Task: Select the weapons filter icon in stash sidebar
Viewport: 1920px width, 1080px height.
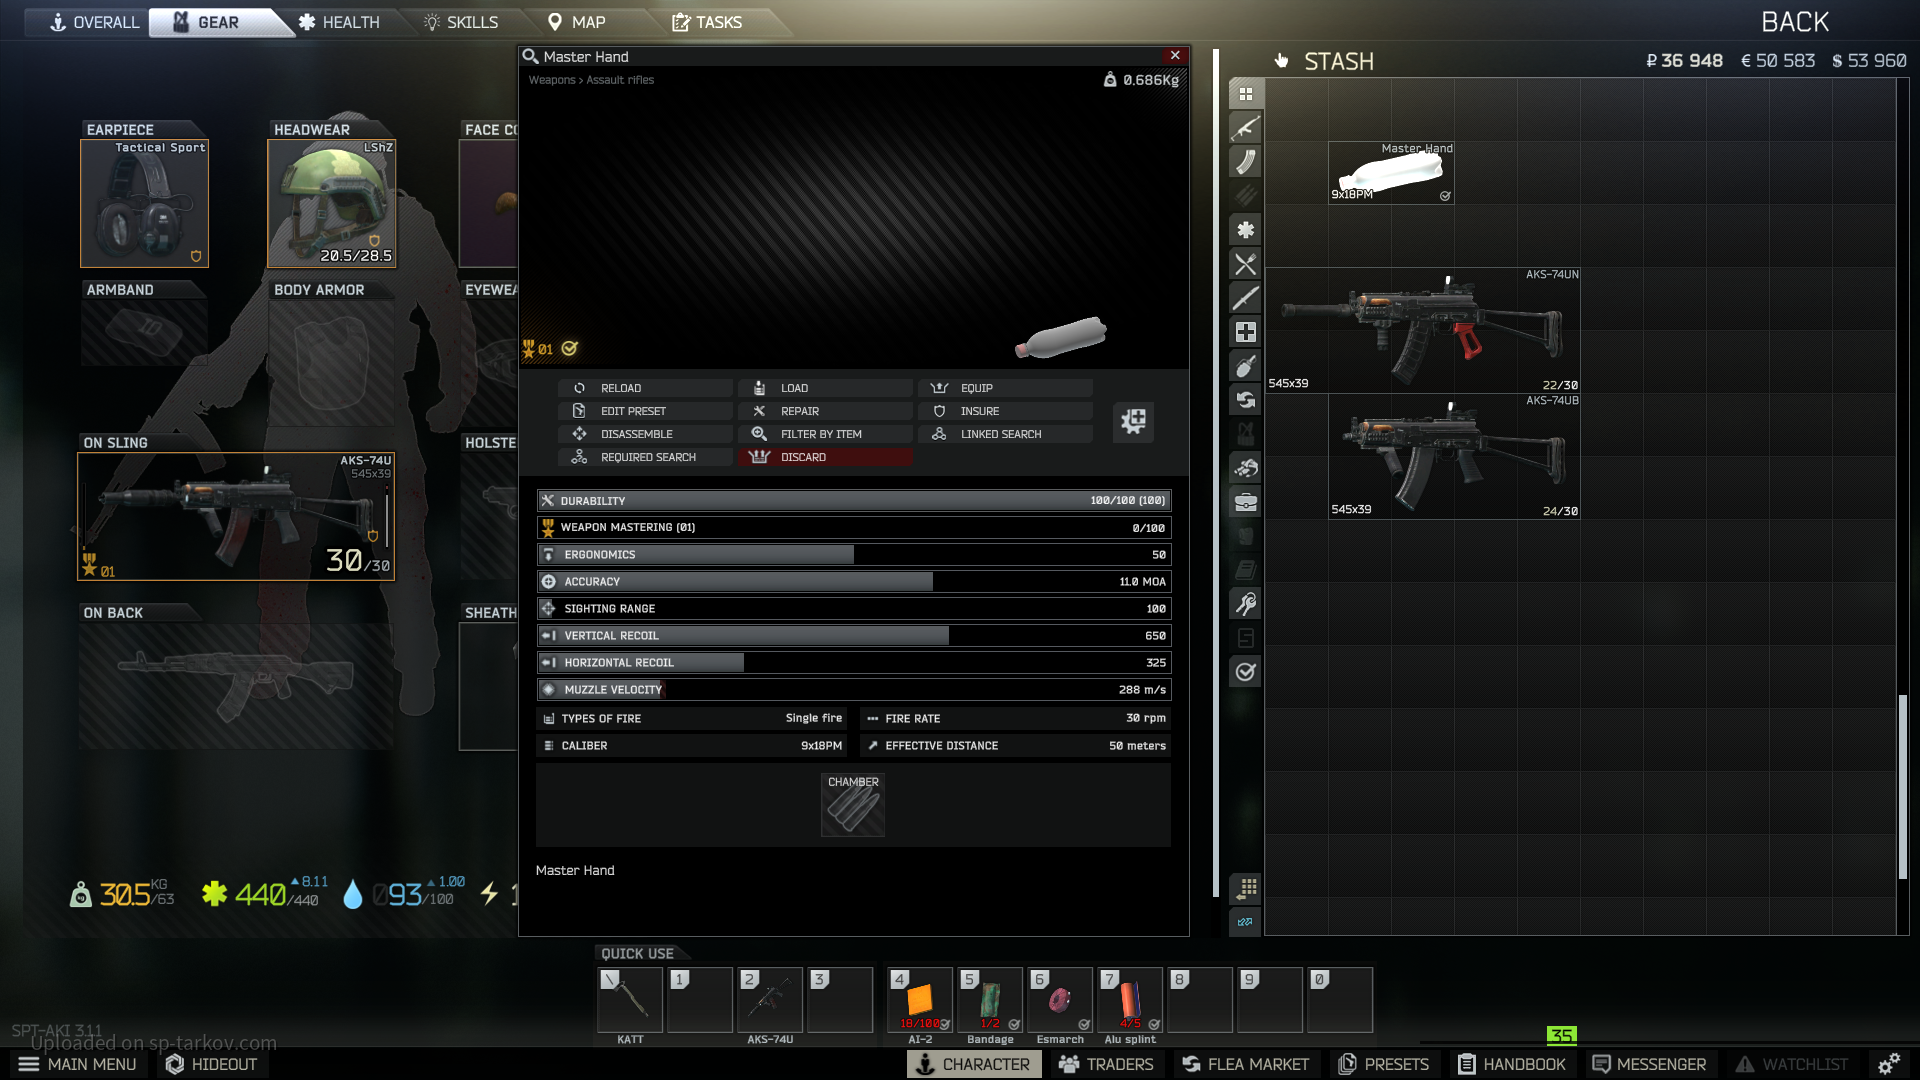Action: pyautogui.click(x=1246, y=128)
